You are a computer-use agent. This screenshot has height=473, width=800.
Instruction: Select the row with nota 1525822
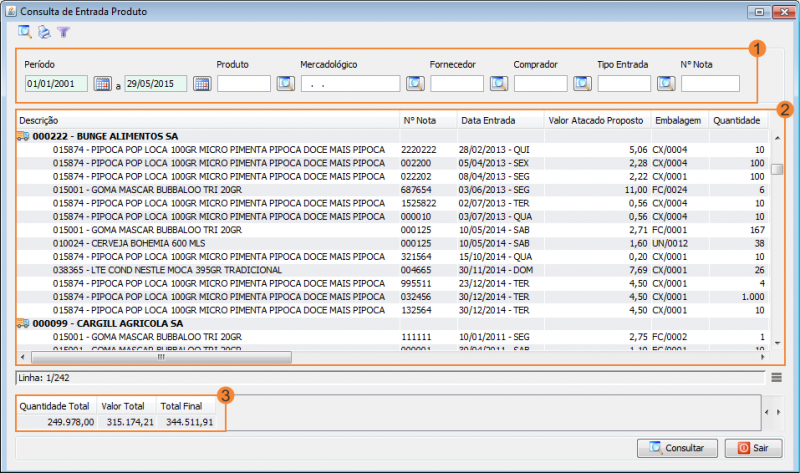pyautogui.click(x=392, y=203)
